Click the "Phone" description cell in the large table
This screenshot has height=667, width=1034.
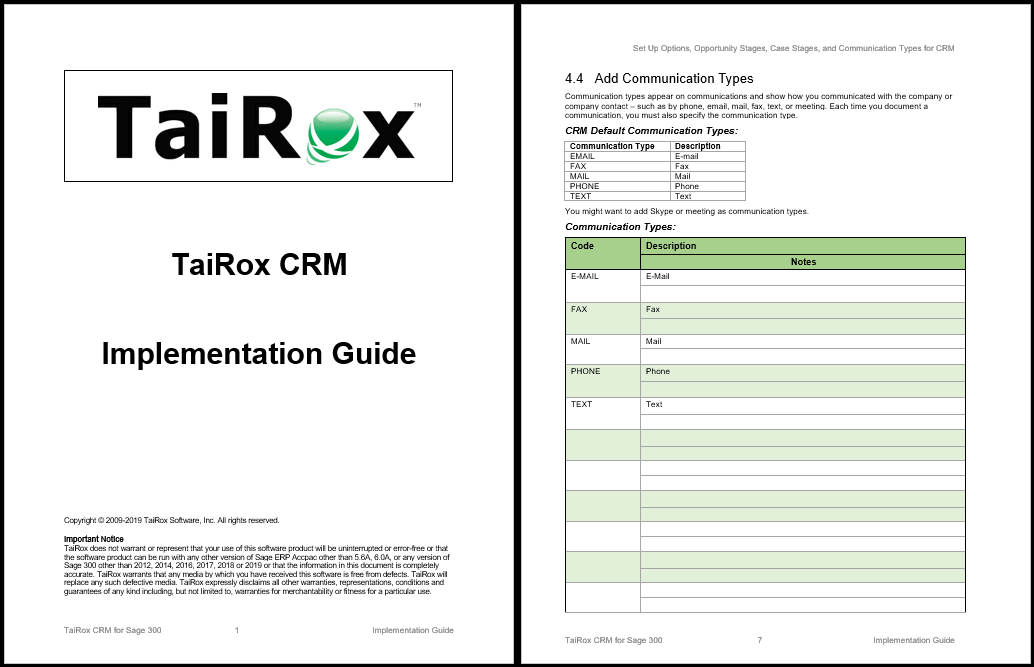pos(658,372)
